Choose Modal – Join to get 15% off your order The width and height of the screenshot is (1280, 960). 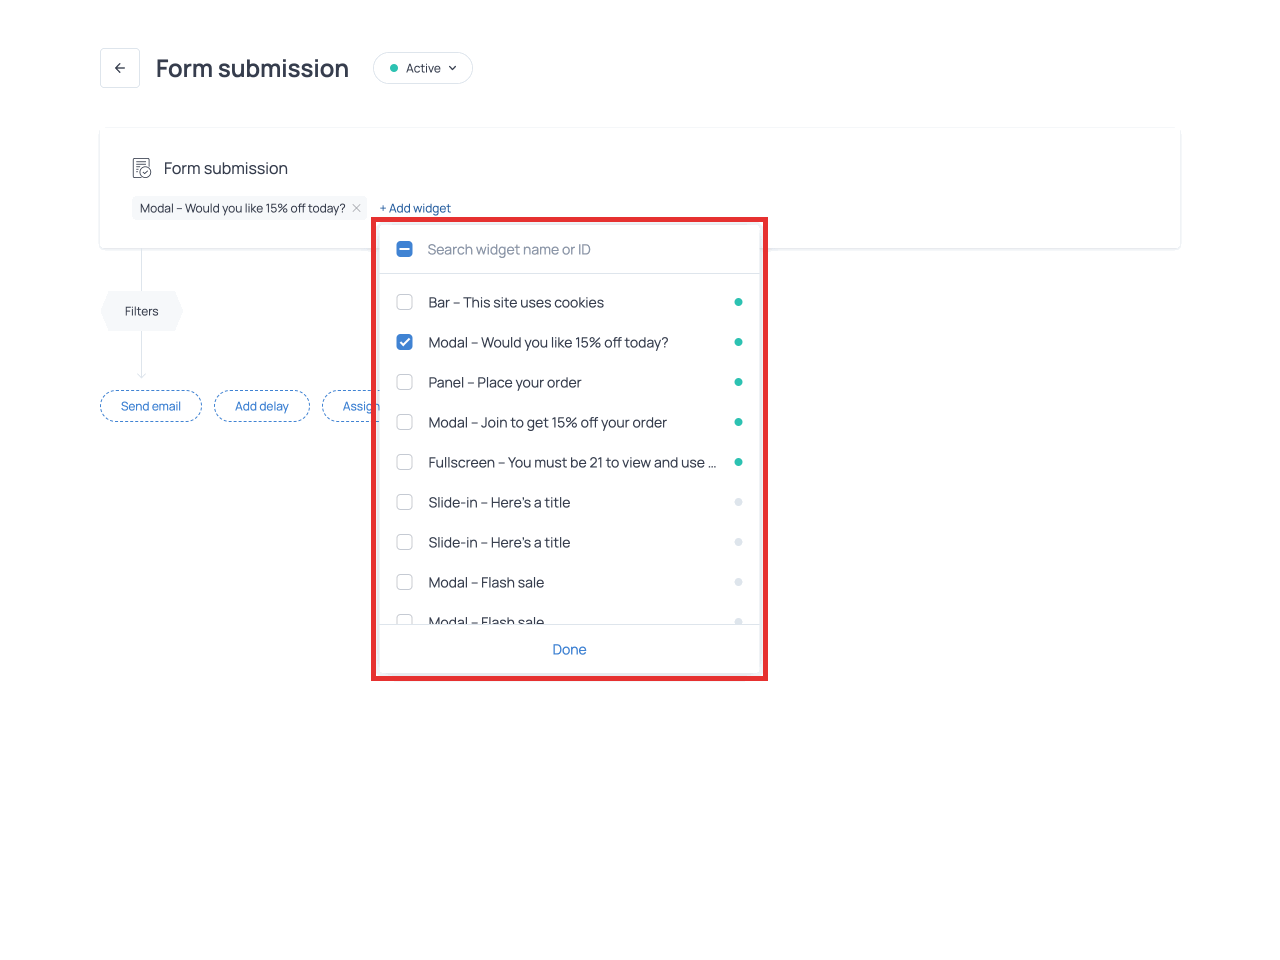(x=404, y=421)
